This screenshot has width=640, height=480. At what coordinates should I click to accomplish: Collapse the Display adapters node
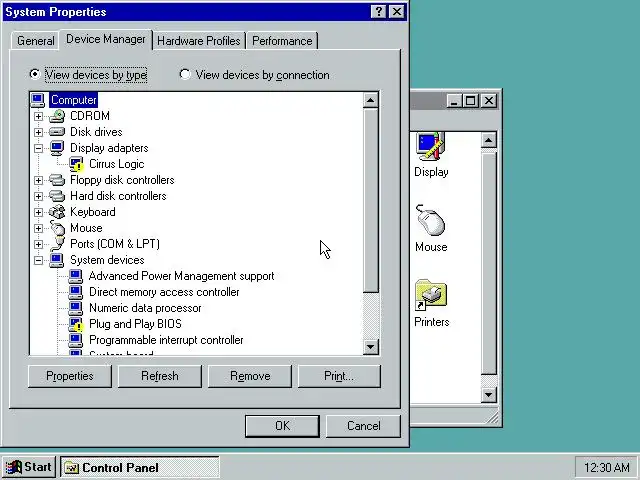tap(38, 148)
